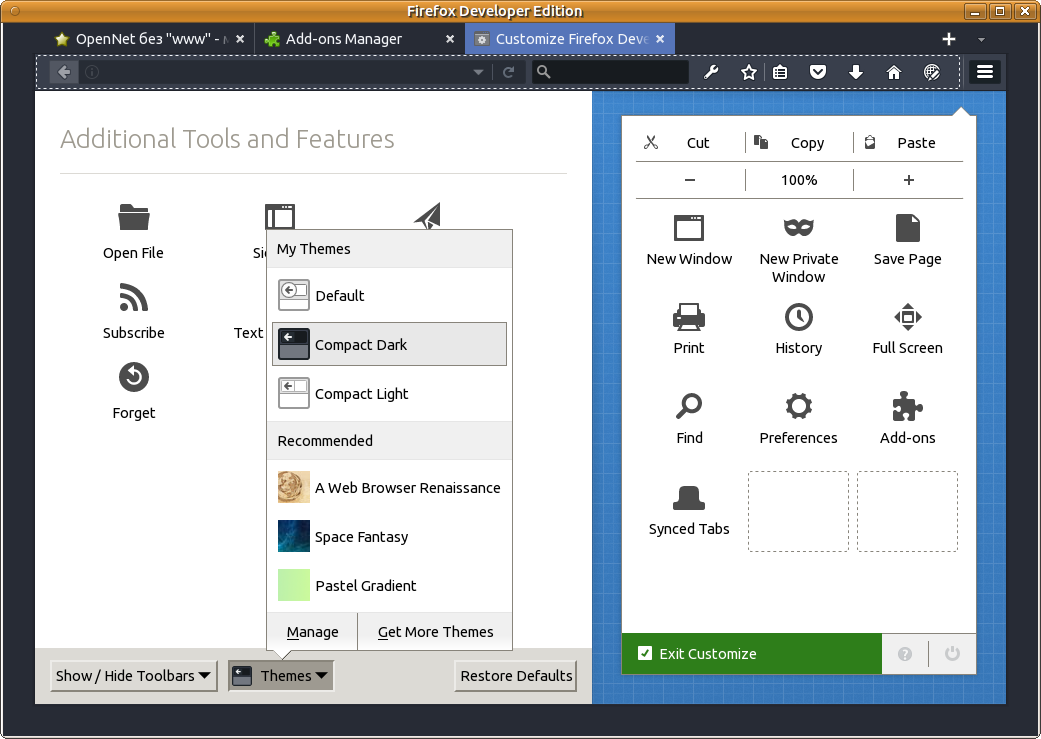Image resolution: width=1041 pixels, height=739 pixels.
Task: Click the Add-ons puzzle piece icon
Action: 907,407
